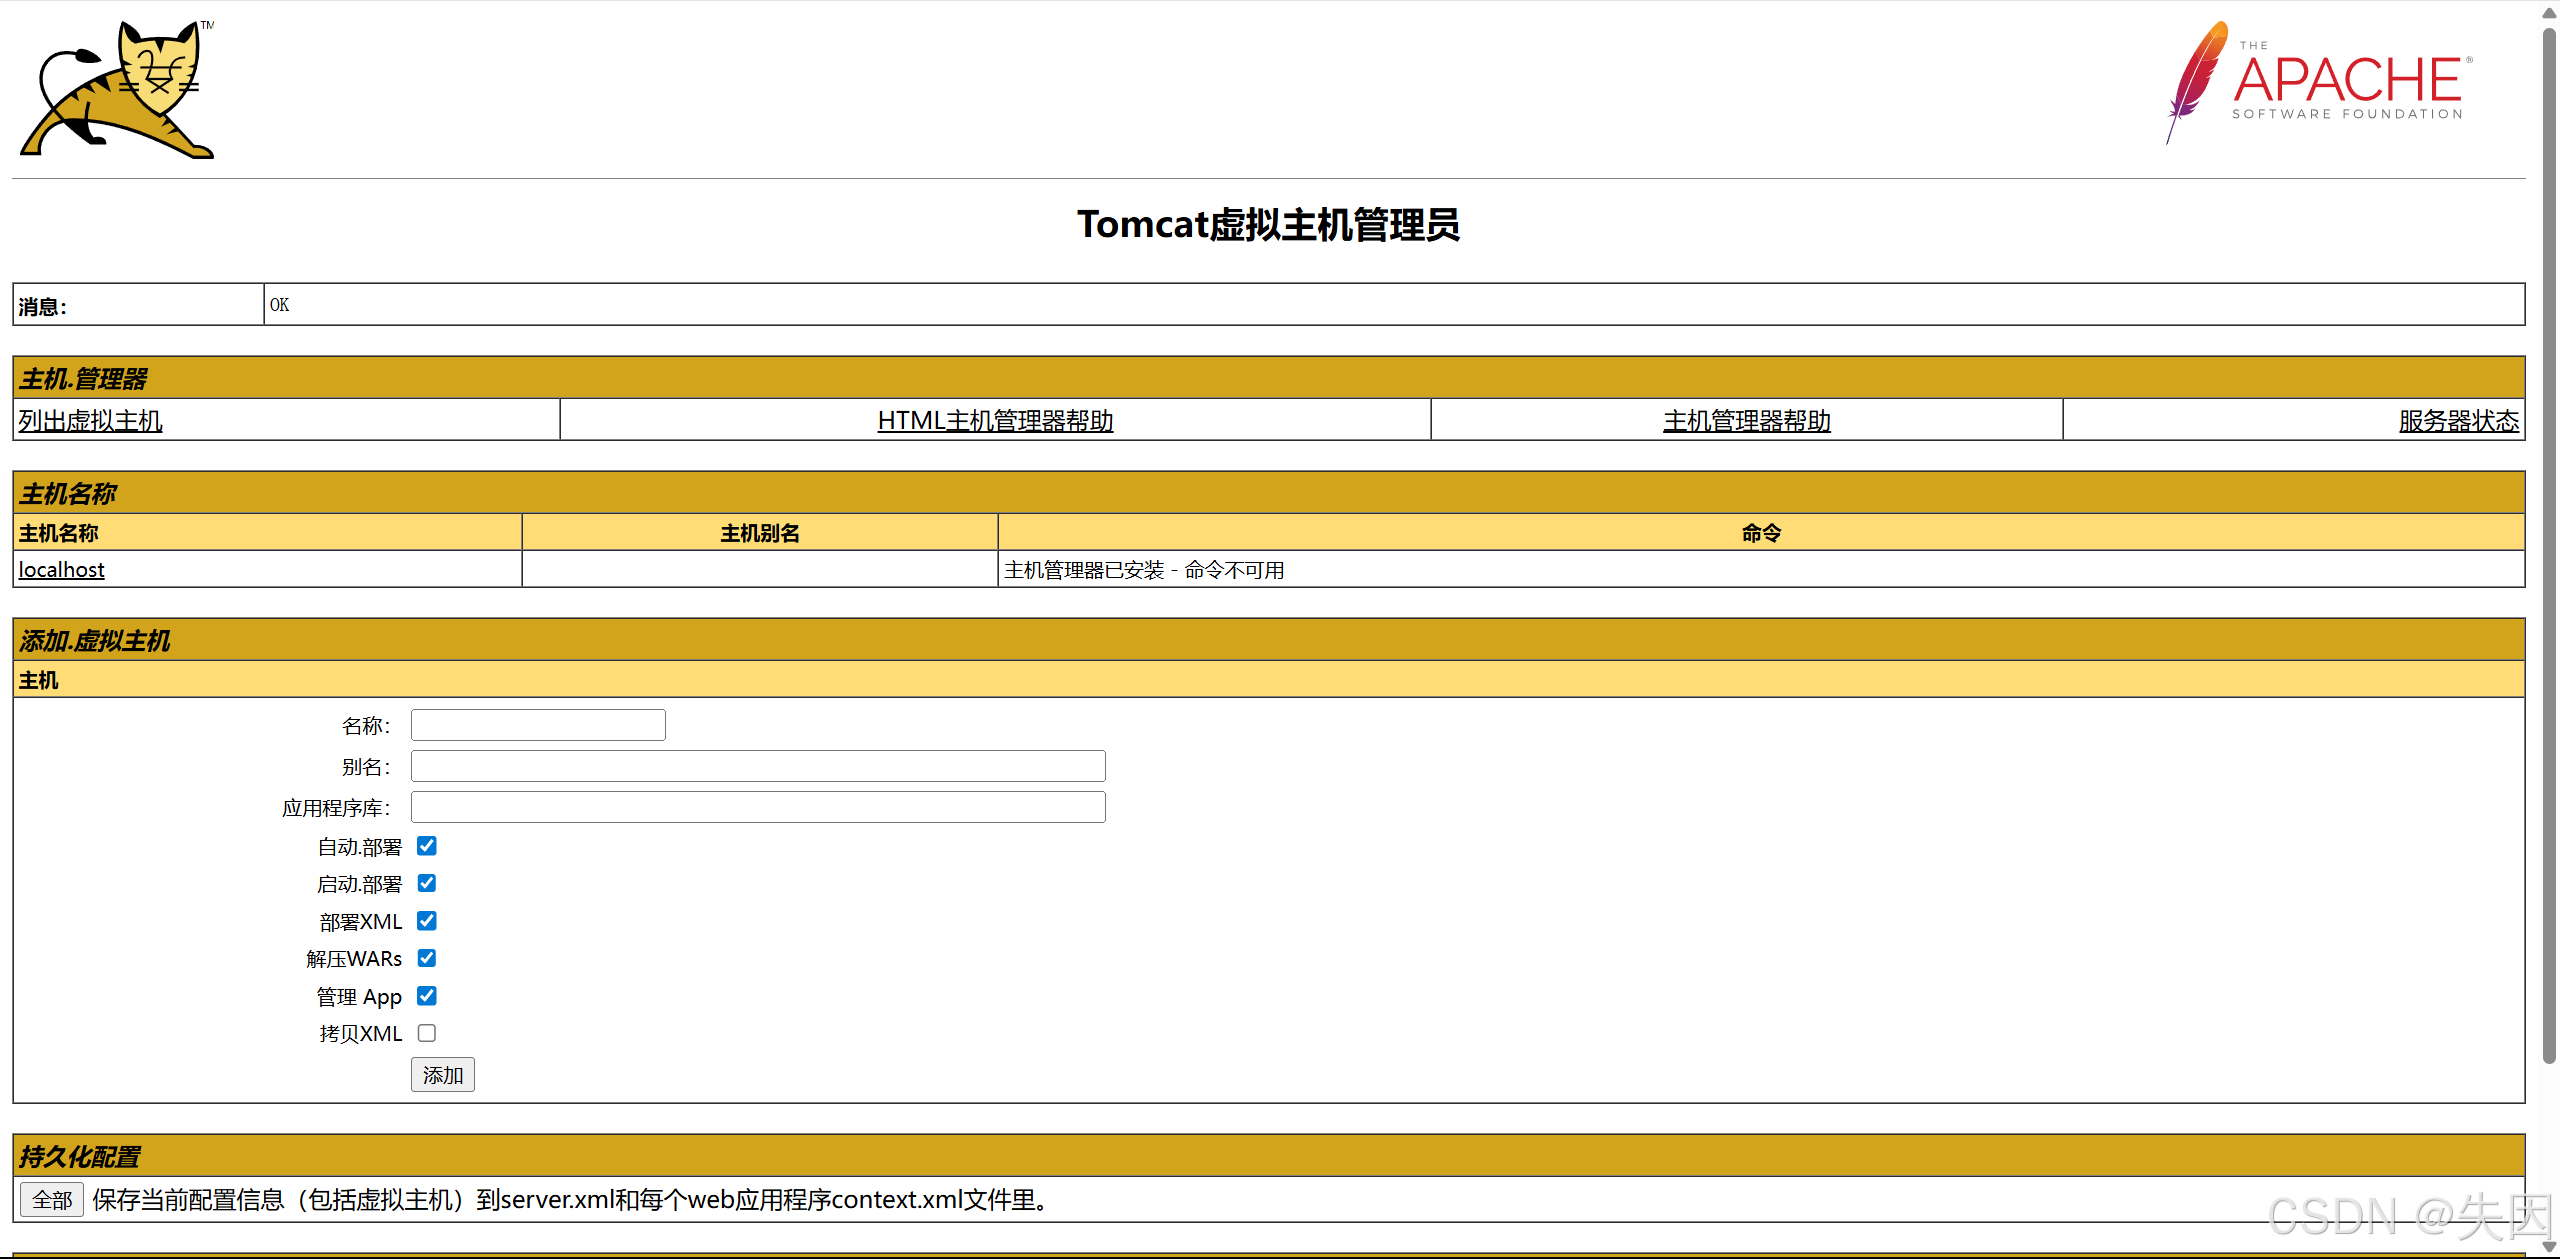Click the localhost host link
Screen dimensions: 2560x1259
coord(61,570)
